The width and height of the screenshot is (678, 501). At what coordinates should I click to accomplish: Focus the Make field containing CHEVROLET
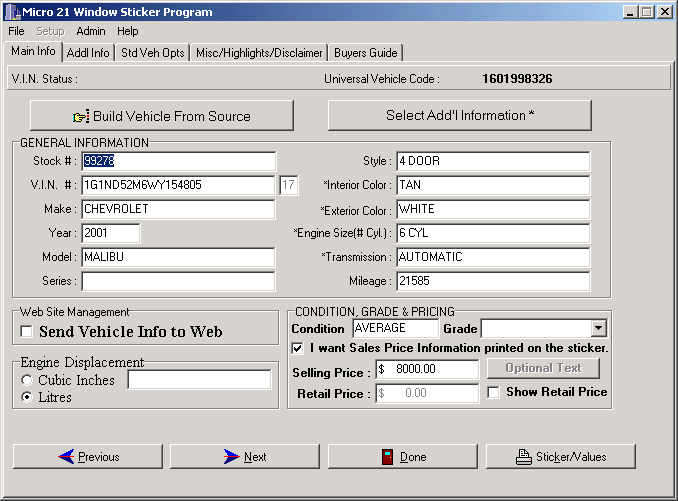tap(178, 209)
